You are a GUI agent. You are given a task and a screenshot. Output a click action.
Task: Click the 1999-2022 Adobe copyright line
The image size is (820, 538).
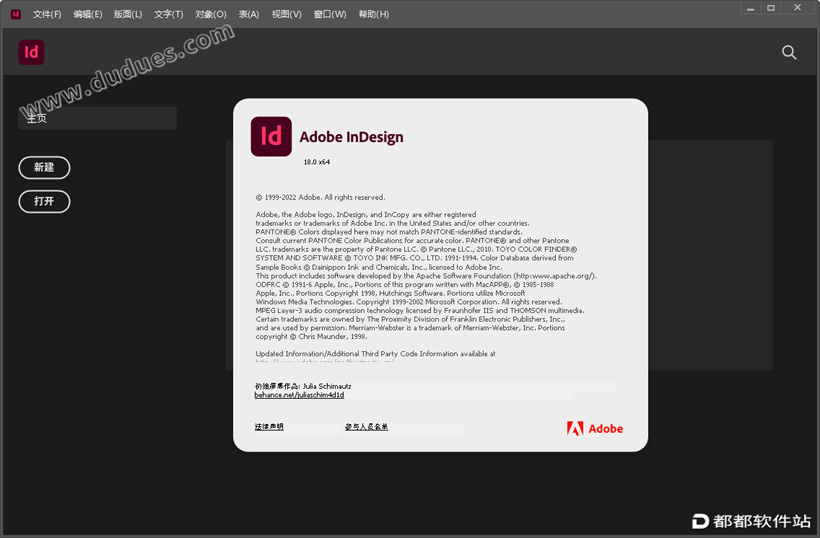click(321, 197)
